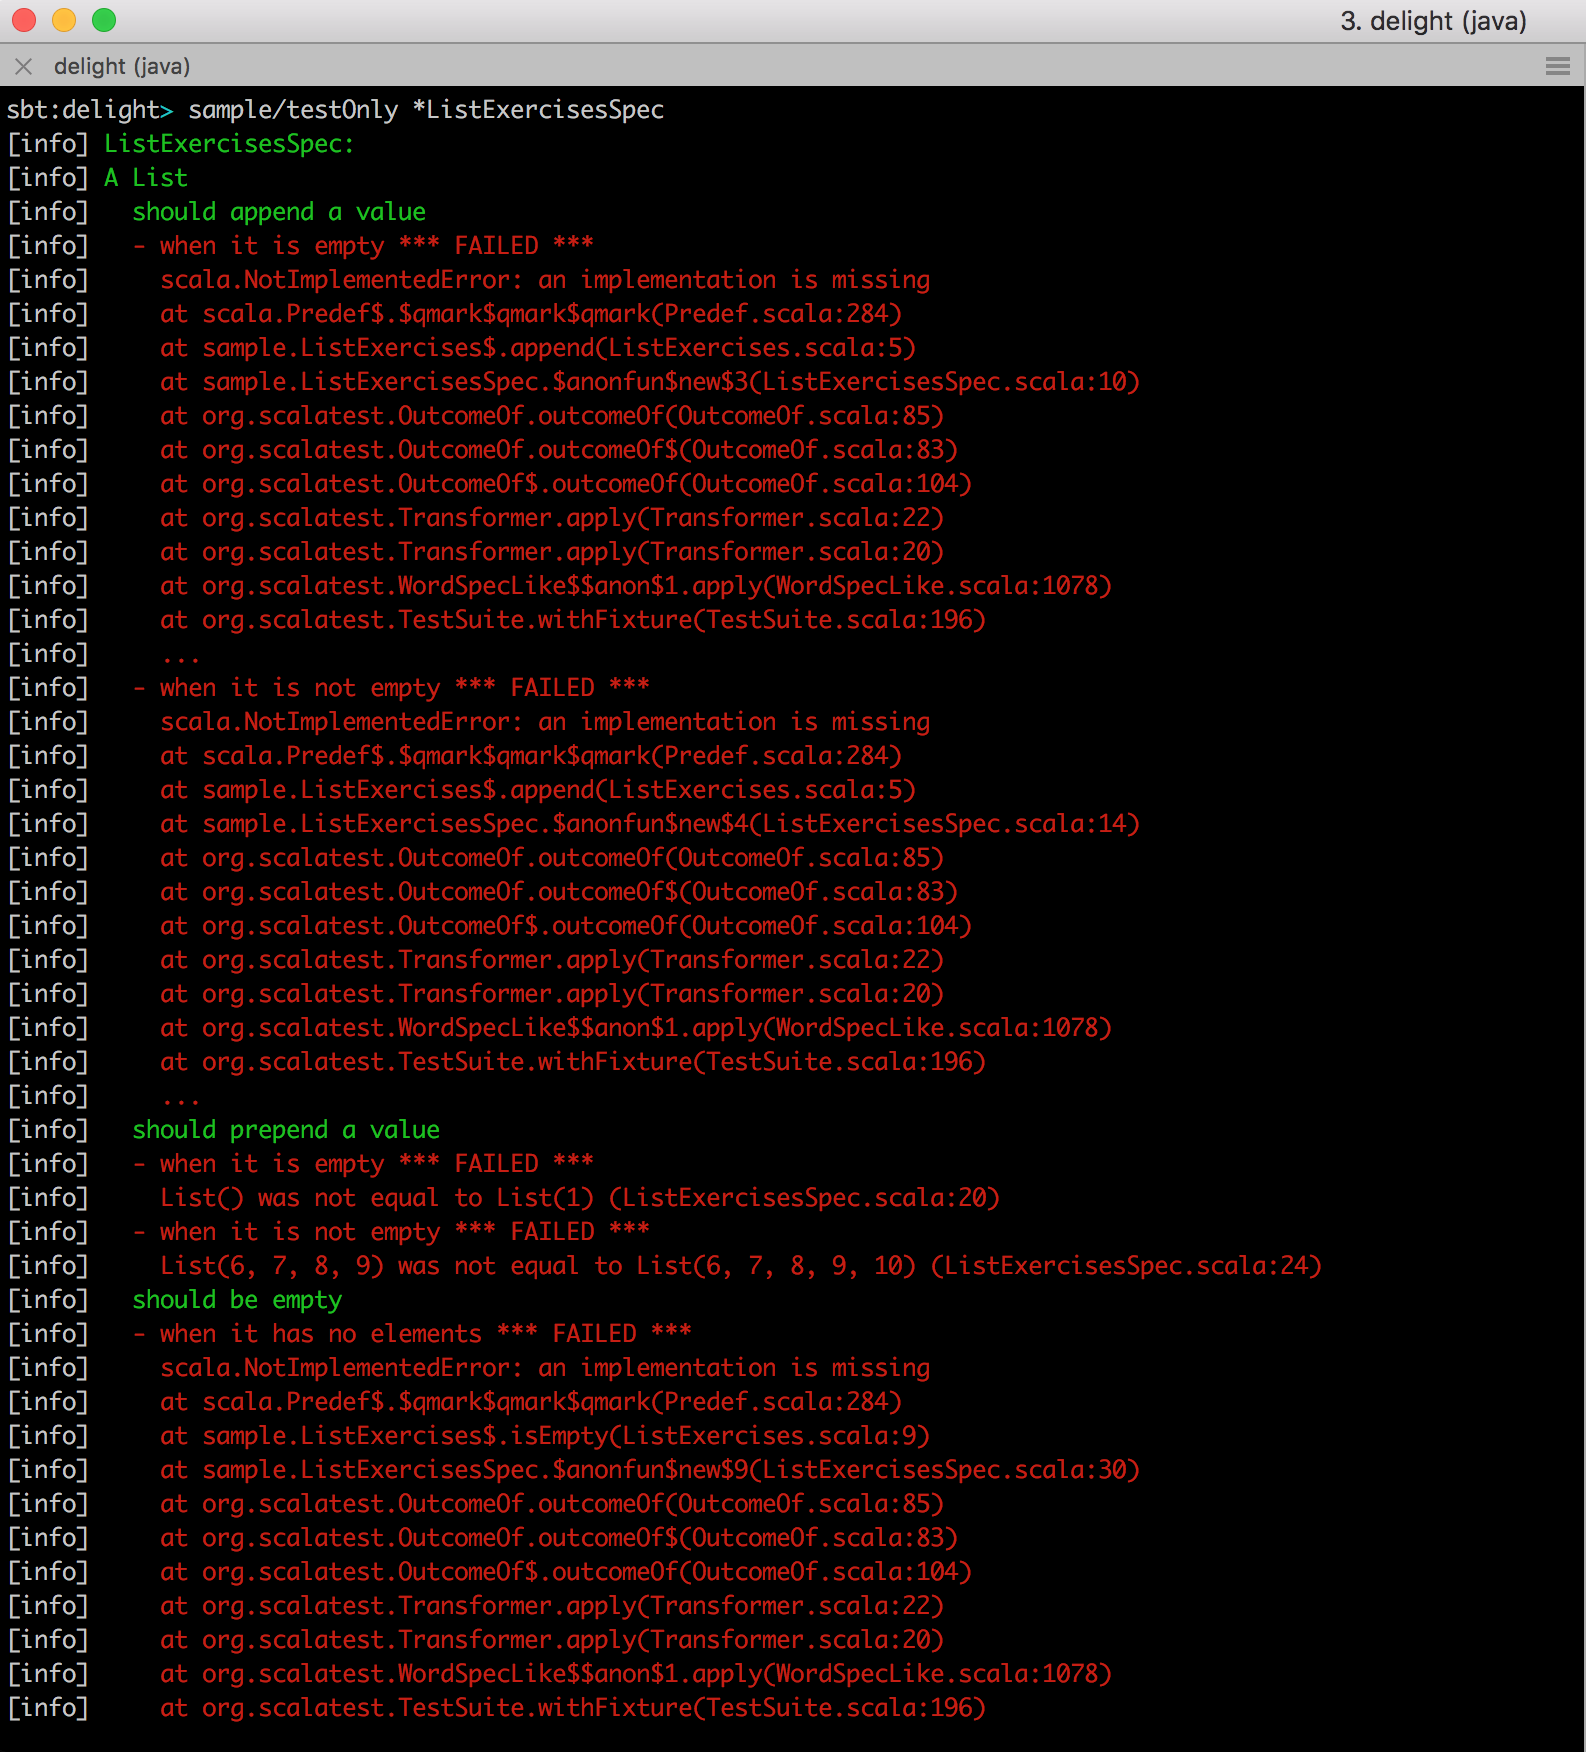
Task: Click the window title '3. delight (java)'
Action: pos(1433,21)
